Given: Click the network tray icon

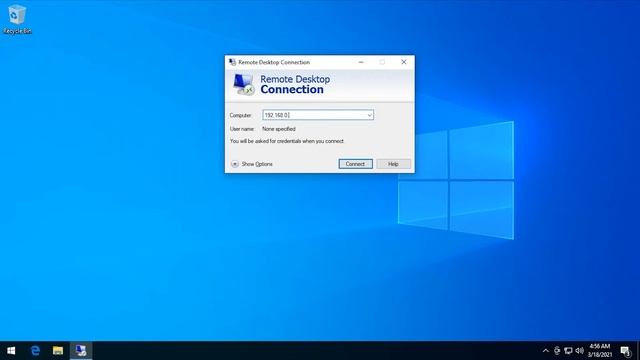Looking at the screenshot, I should tap(568, 351).
